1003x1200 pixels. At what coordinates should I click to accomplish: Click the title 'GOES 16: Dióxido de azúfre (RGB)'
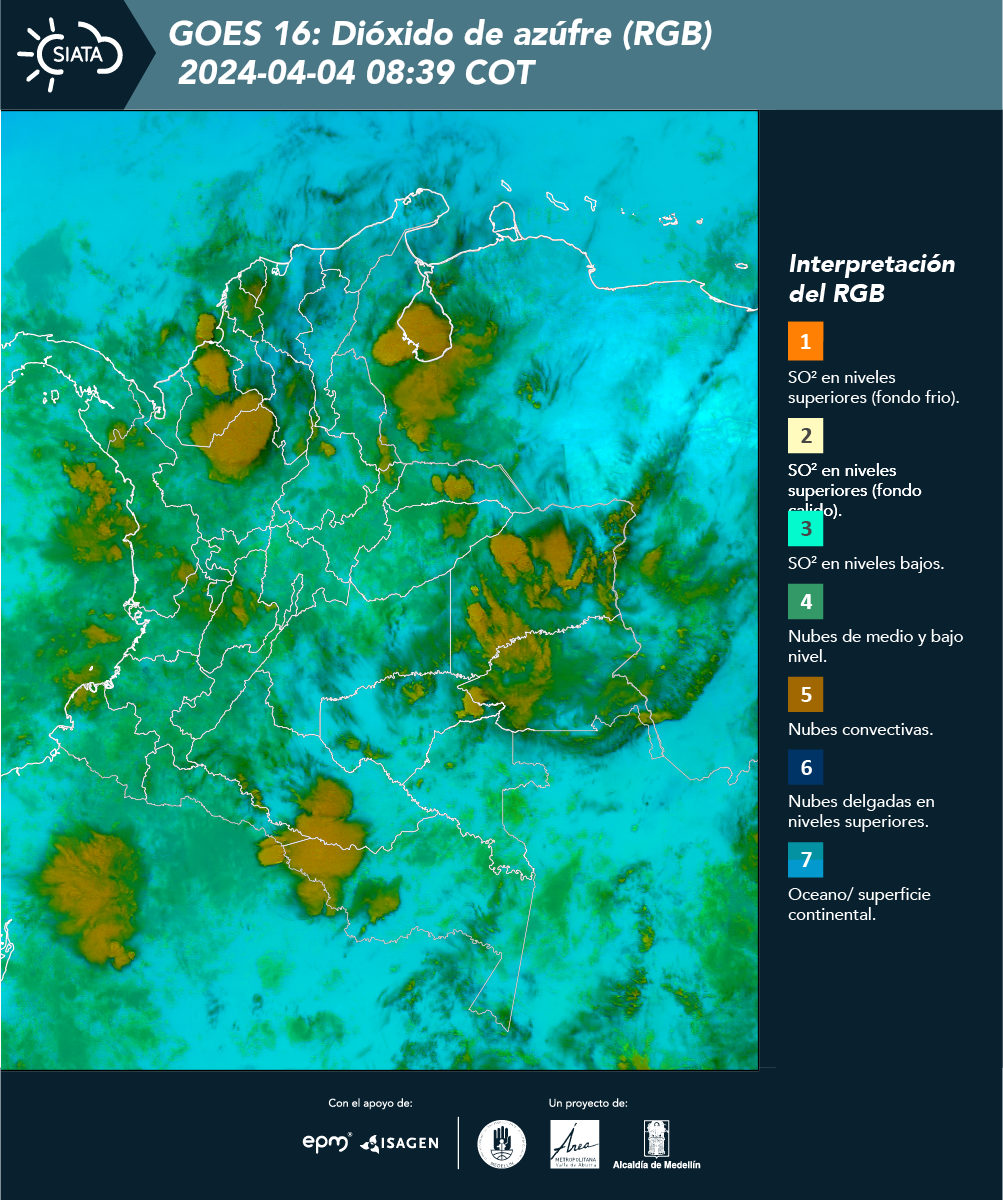(x=440, y=34)
